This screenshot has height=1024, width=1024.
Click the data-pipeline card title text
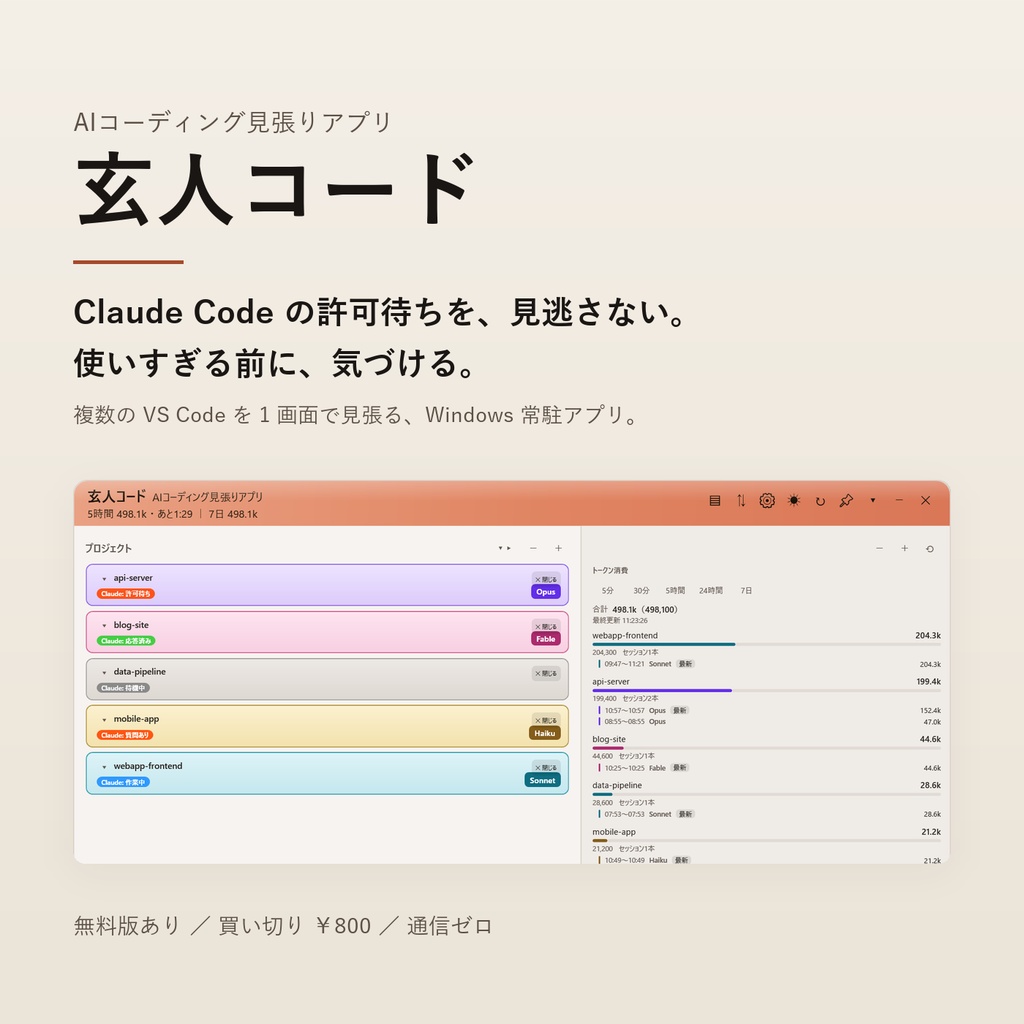coord(140,672)
